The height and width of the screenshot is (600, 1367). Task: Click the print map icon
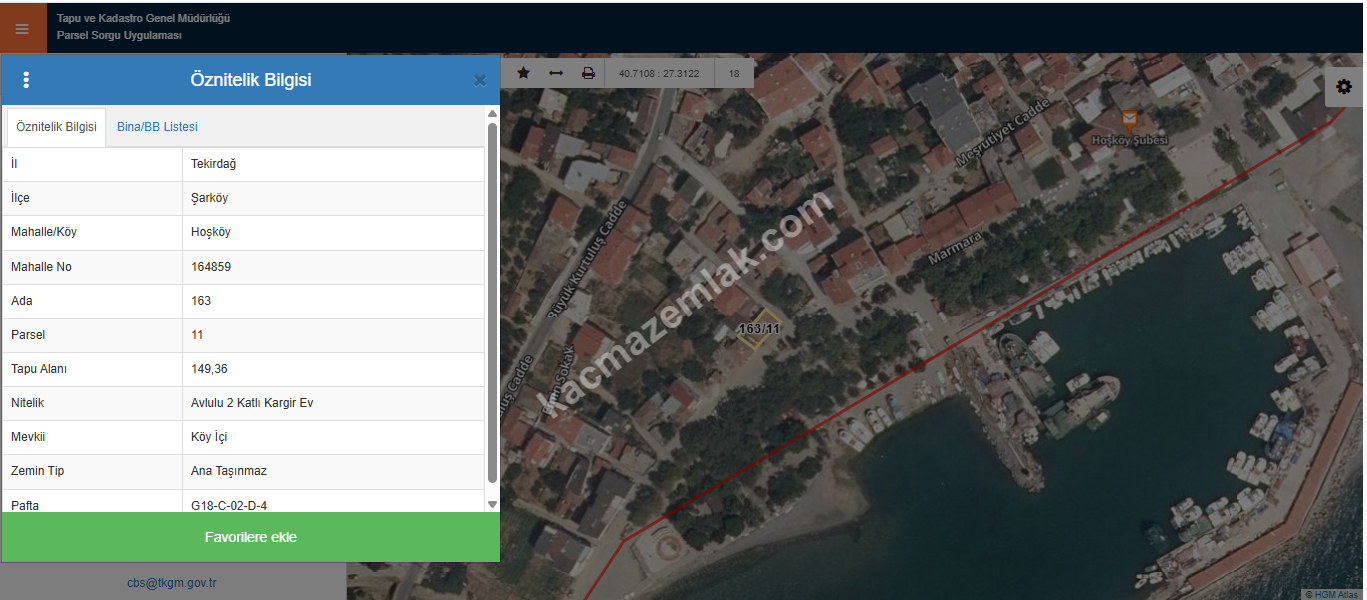click(x=588, y=73)
